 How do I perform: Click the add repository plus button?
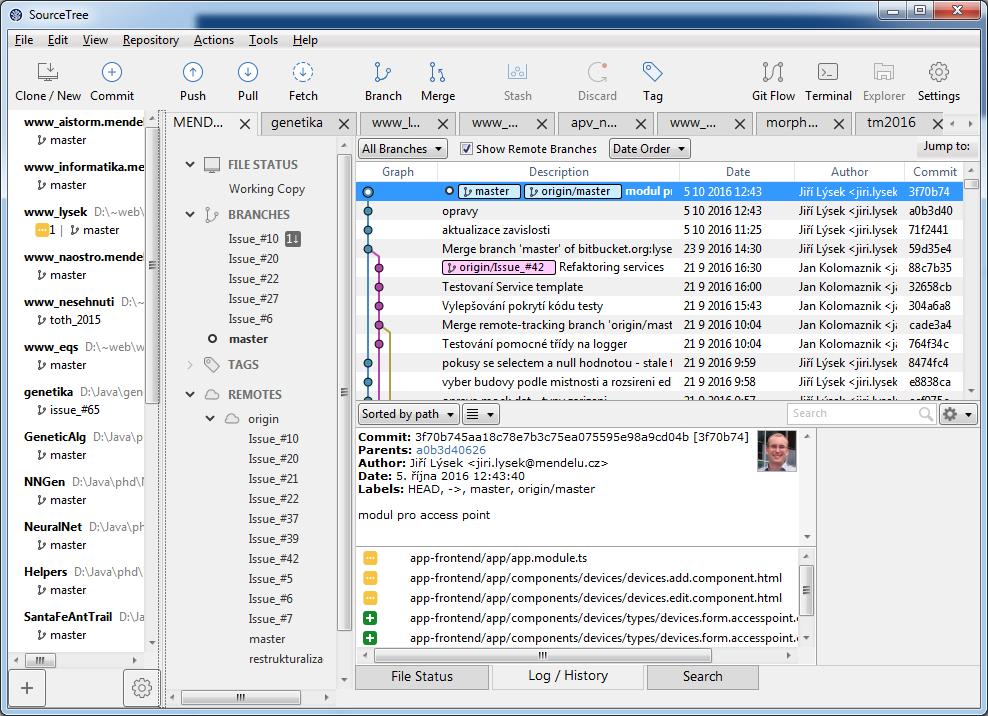[x=27, y=688]
